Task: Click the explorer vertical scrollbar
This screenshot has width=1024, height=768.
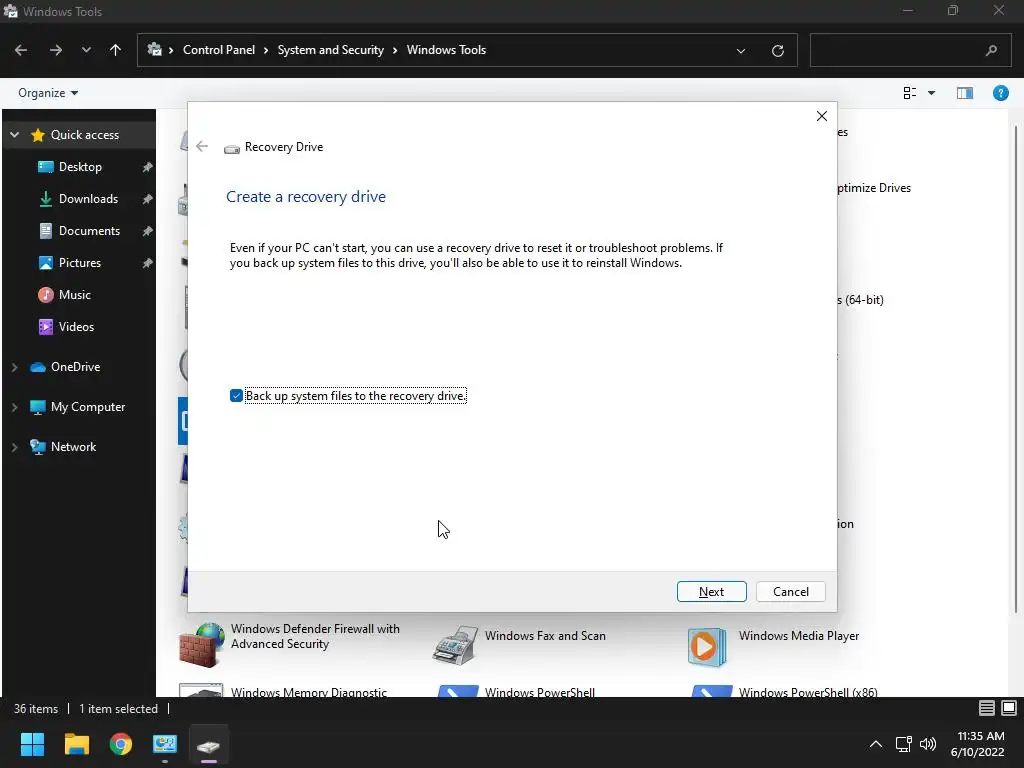Action: point(1017,370)
